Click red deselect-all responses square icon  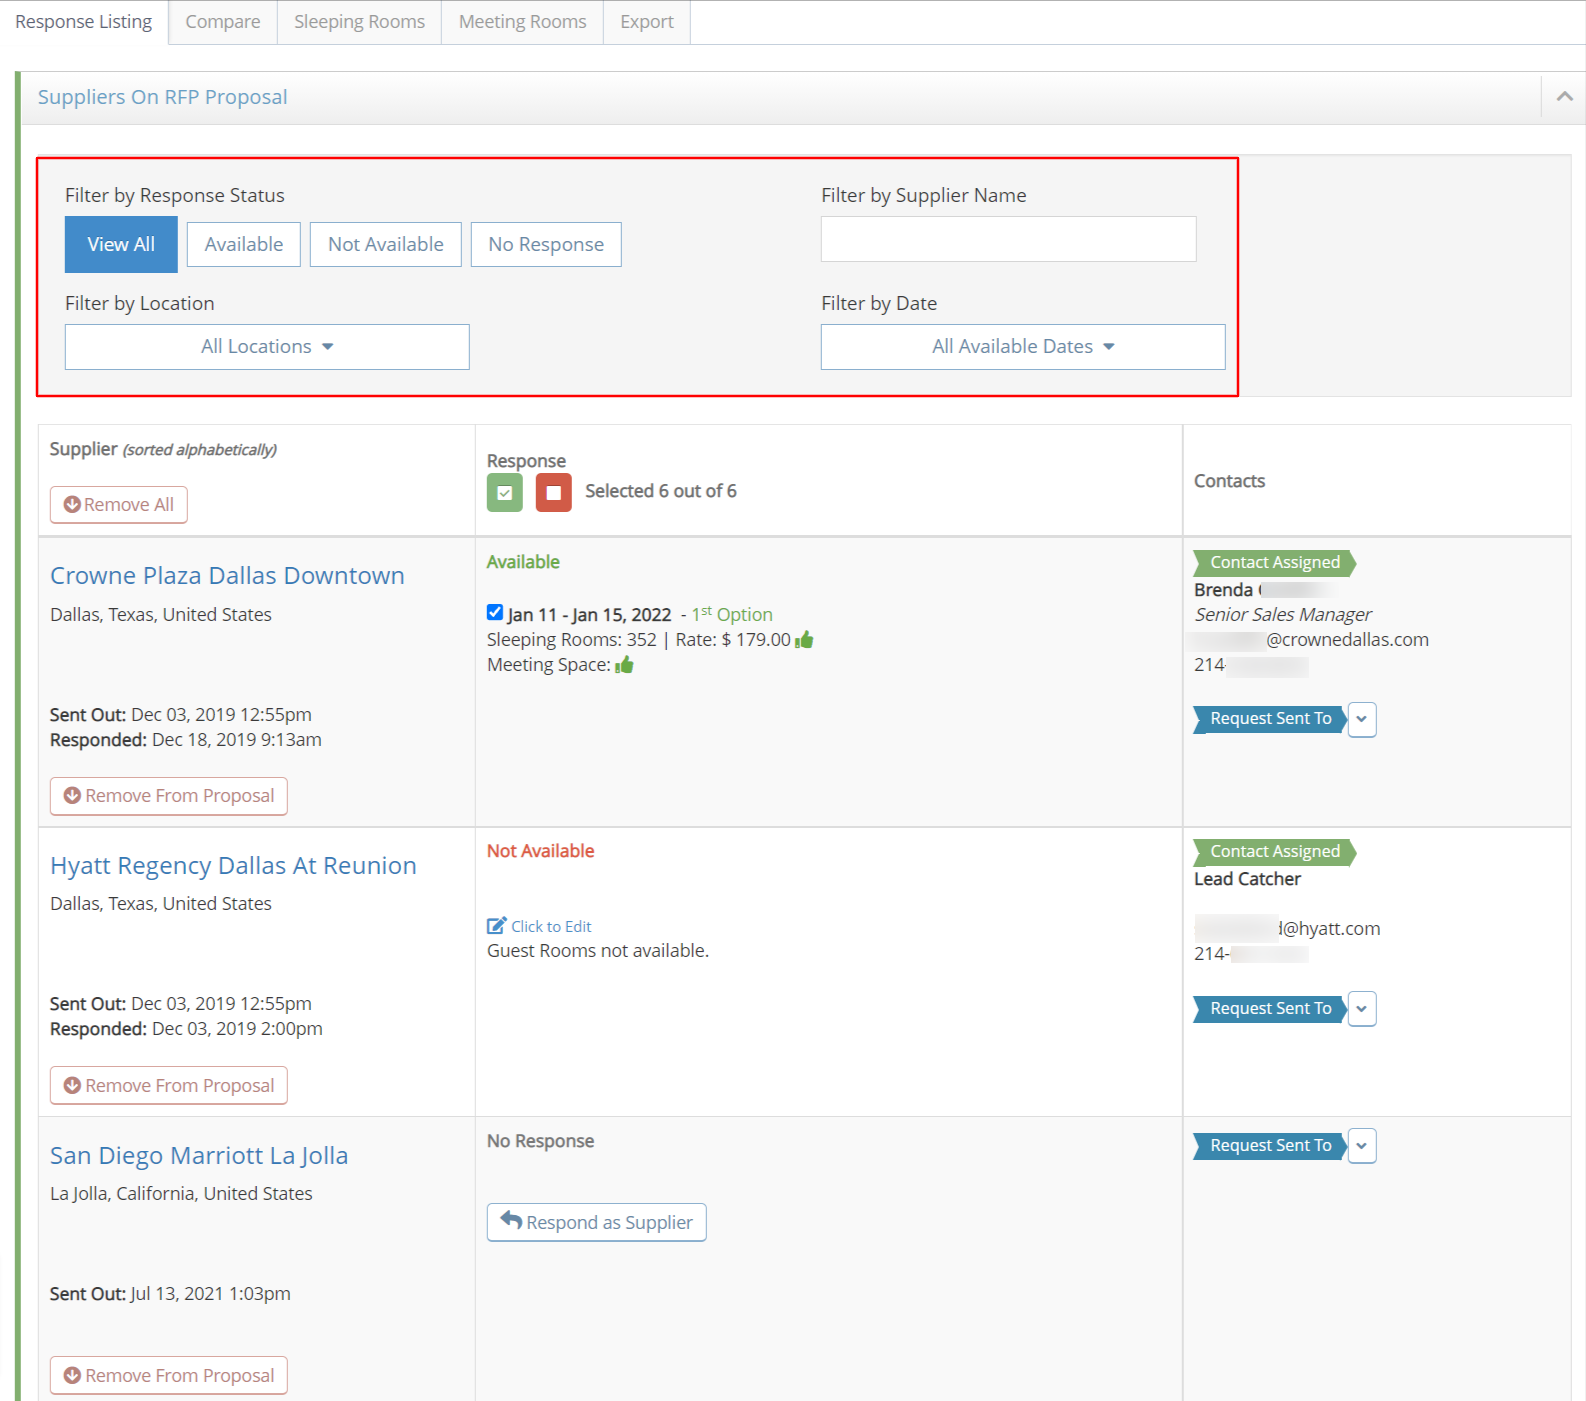(x=553, y=493)
